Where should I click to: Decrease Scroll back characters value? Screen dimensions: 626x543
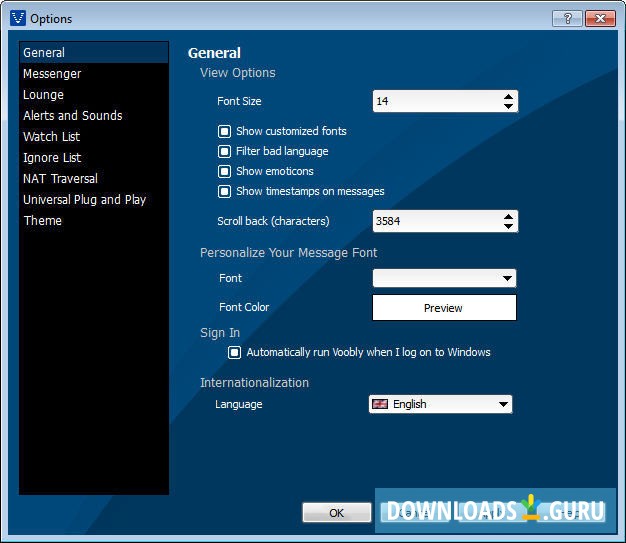coord(508,226)
